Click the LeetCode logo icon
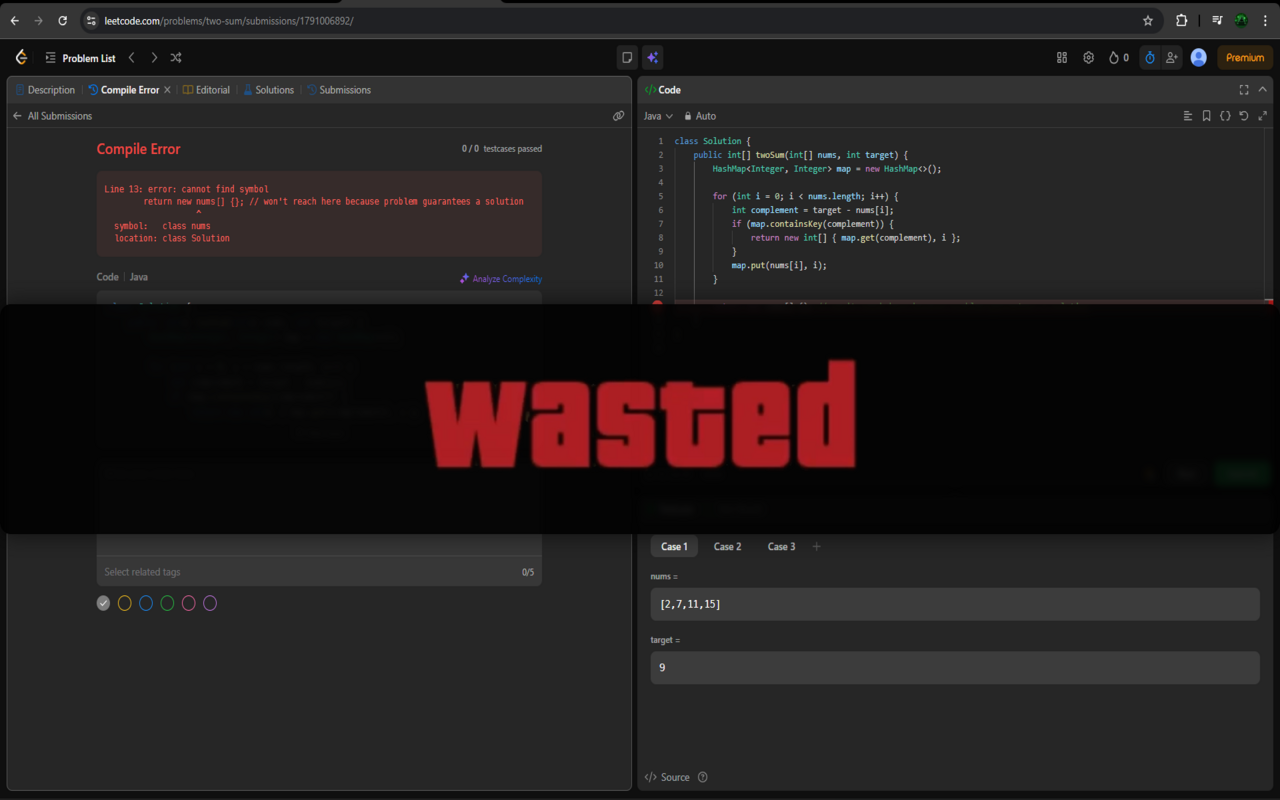Image resolution: width=1280 pixels, height=800 pixels. click(21, 58)
